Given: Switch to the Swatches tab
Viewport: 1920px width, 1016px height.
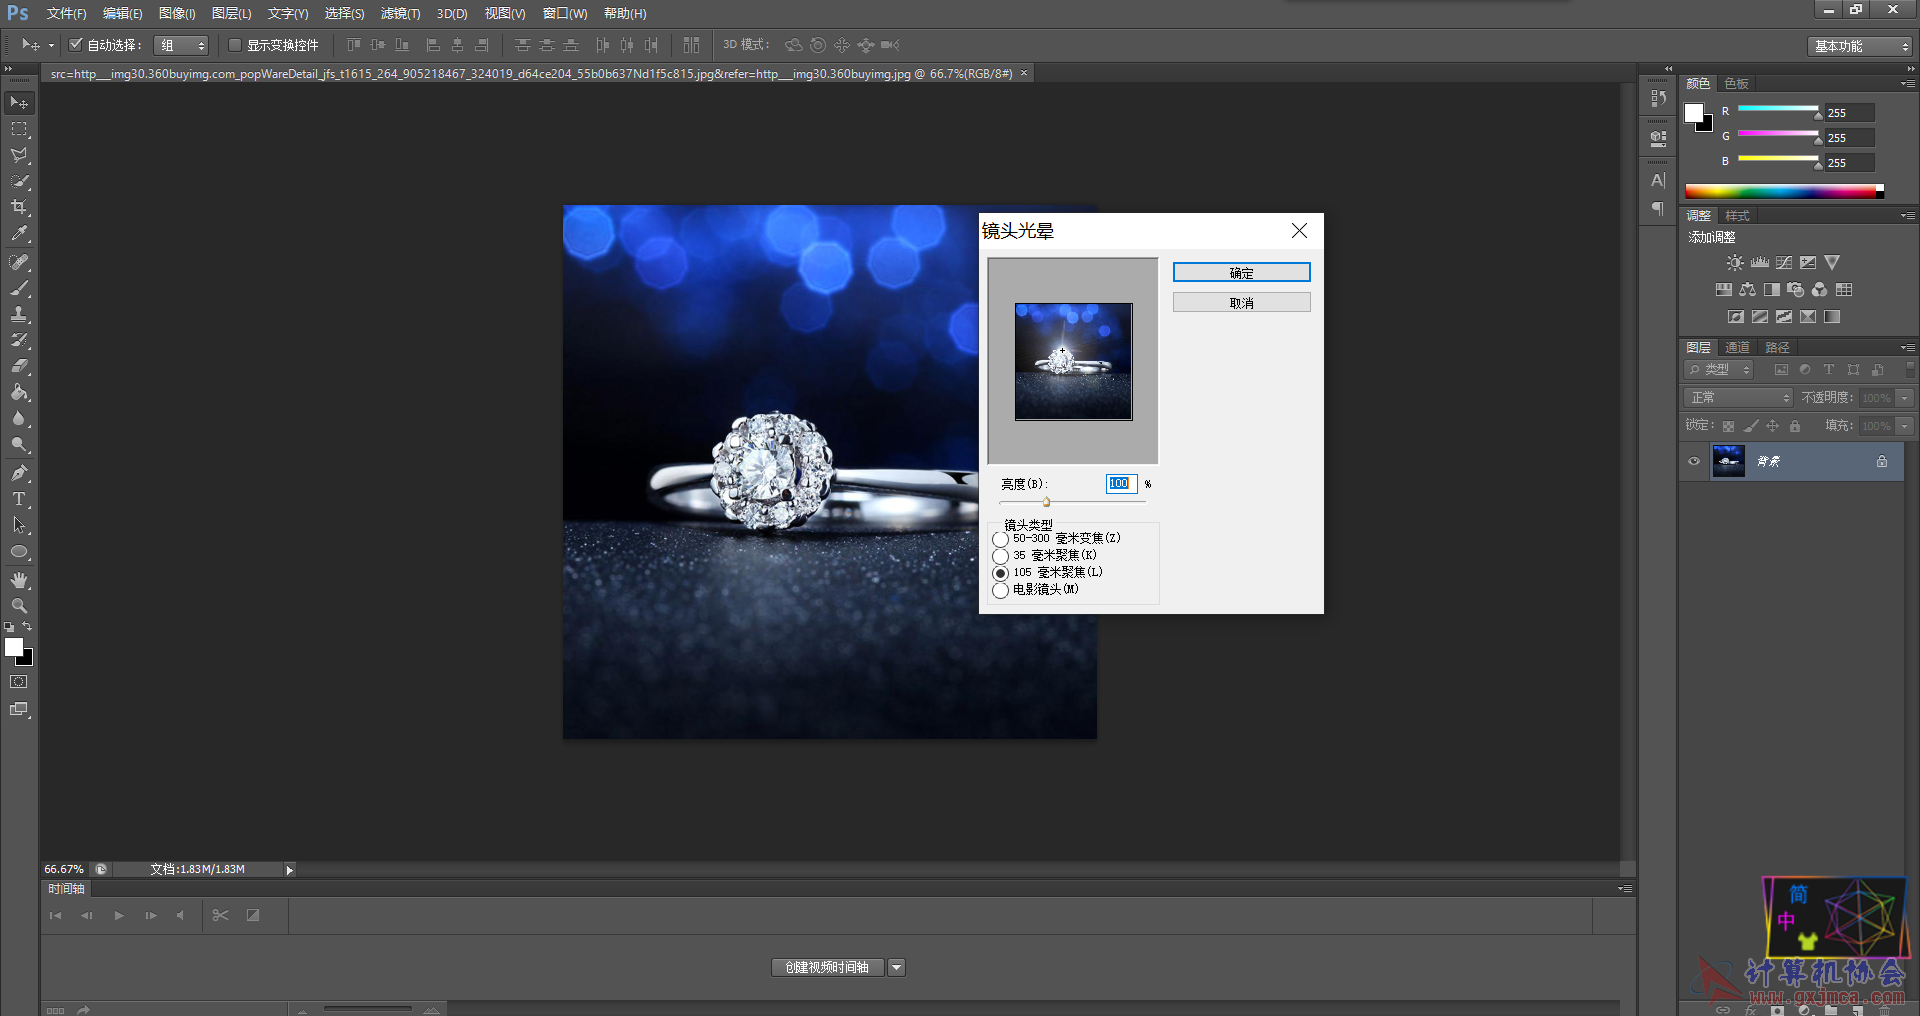Looking at the screenshot, I should point(1737,84).
